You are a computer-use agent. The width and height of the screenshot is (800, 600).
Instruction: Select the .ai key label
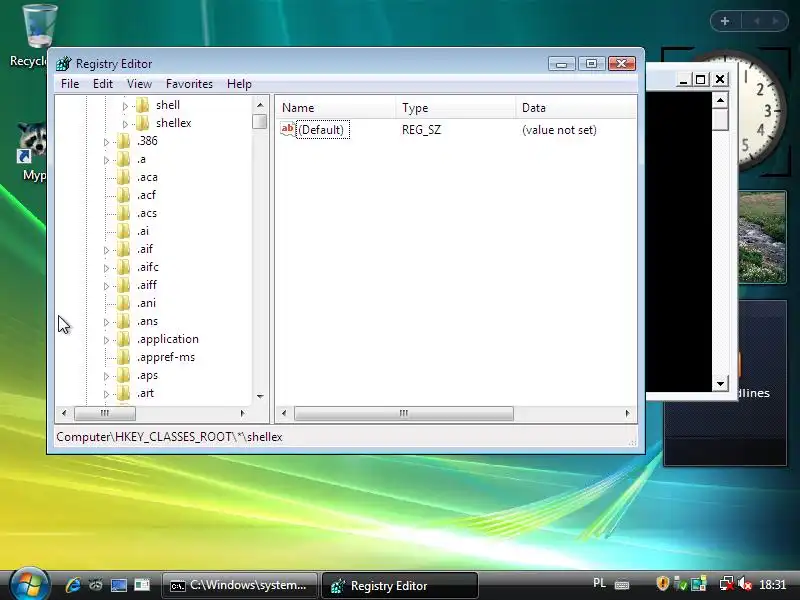(x=143, y=231)
